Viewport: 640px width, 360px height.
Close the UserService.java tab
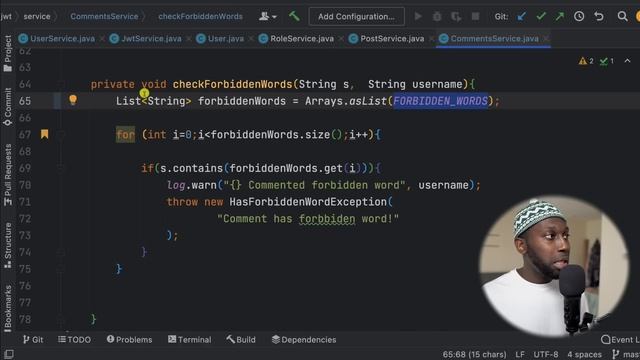click(102, 39)
